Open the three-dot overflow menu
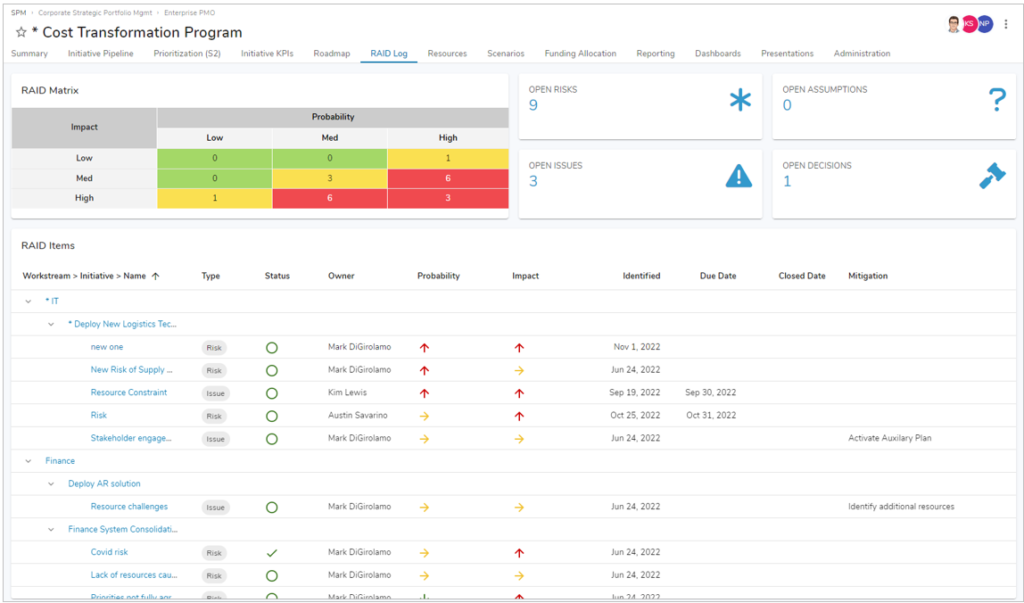The width and height of the screenshot is (1024, 603). click(1004, 23)
